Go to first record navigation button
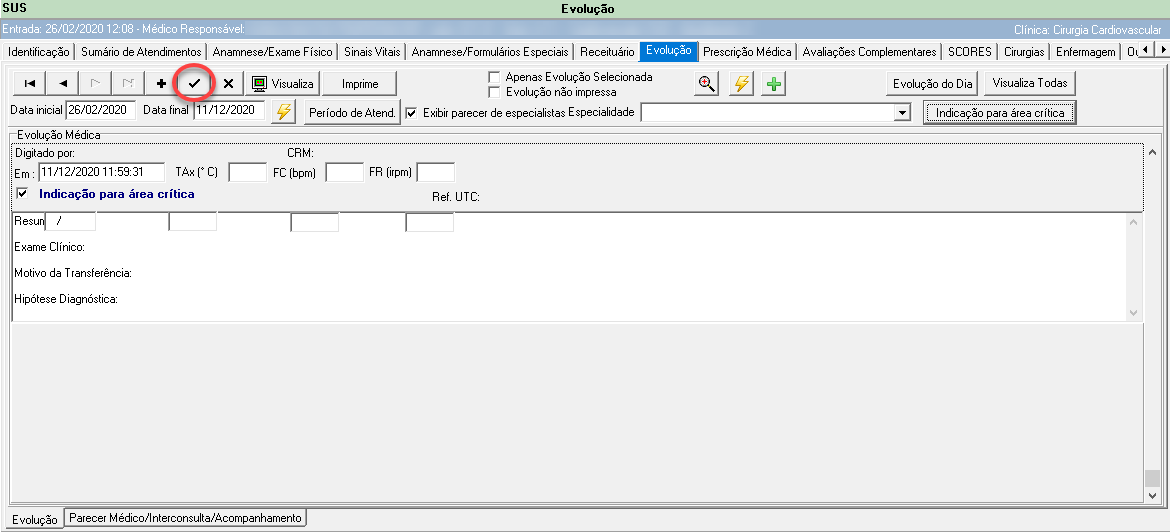 tap(30, 84)
